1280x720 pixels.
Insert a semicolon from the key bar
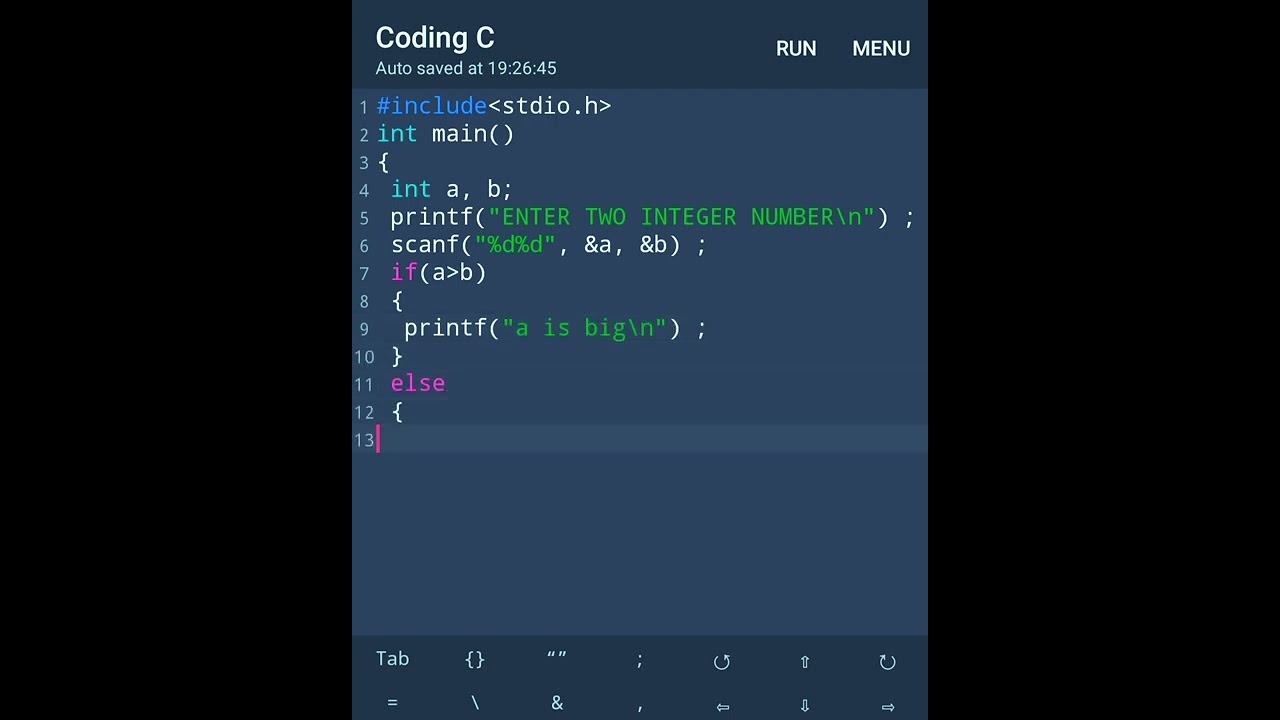[640, 660]
